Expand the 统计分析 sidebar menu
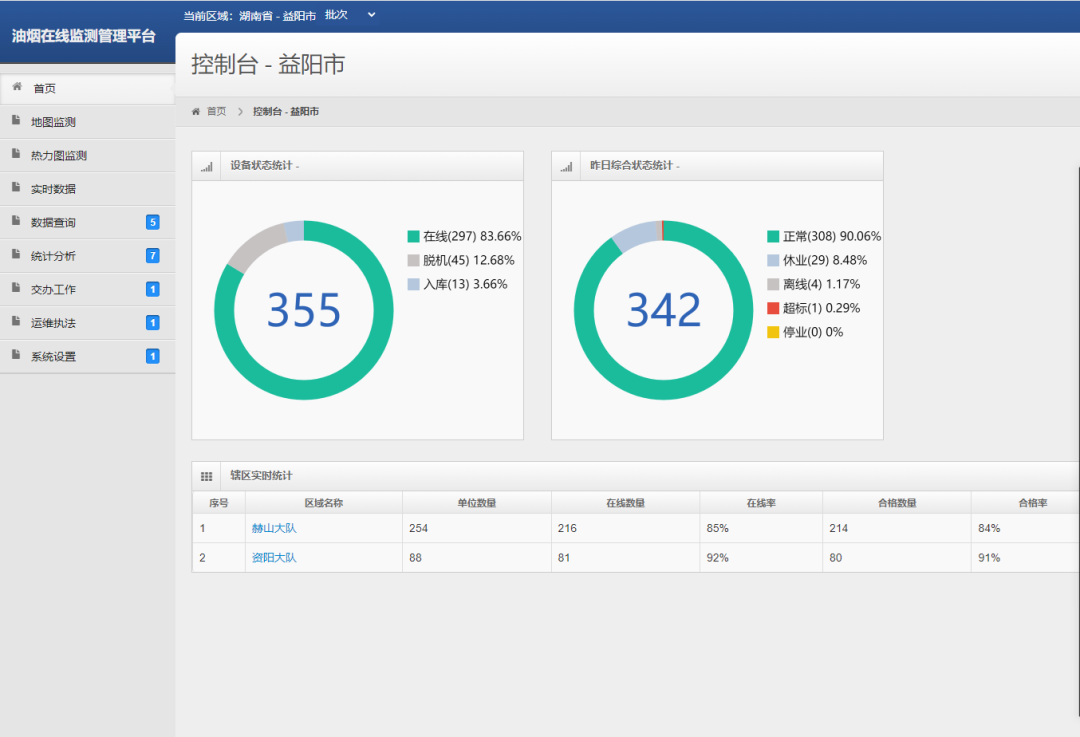 pyautogui.click(x=87, y=256)
